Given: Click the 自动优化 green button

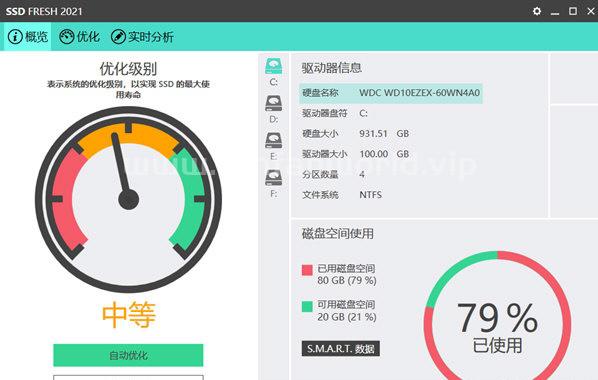Looking at the screenshot, I should [x=128, y=355].
